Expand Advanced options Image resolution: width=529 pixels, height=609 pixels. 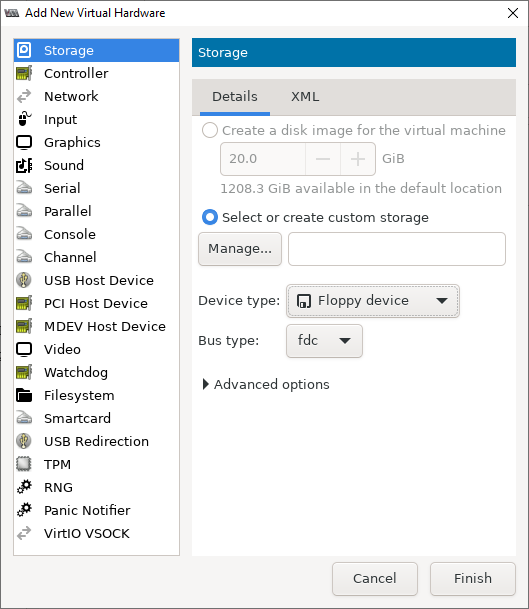266,385
